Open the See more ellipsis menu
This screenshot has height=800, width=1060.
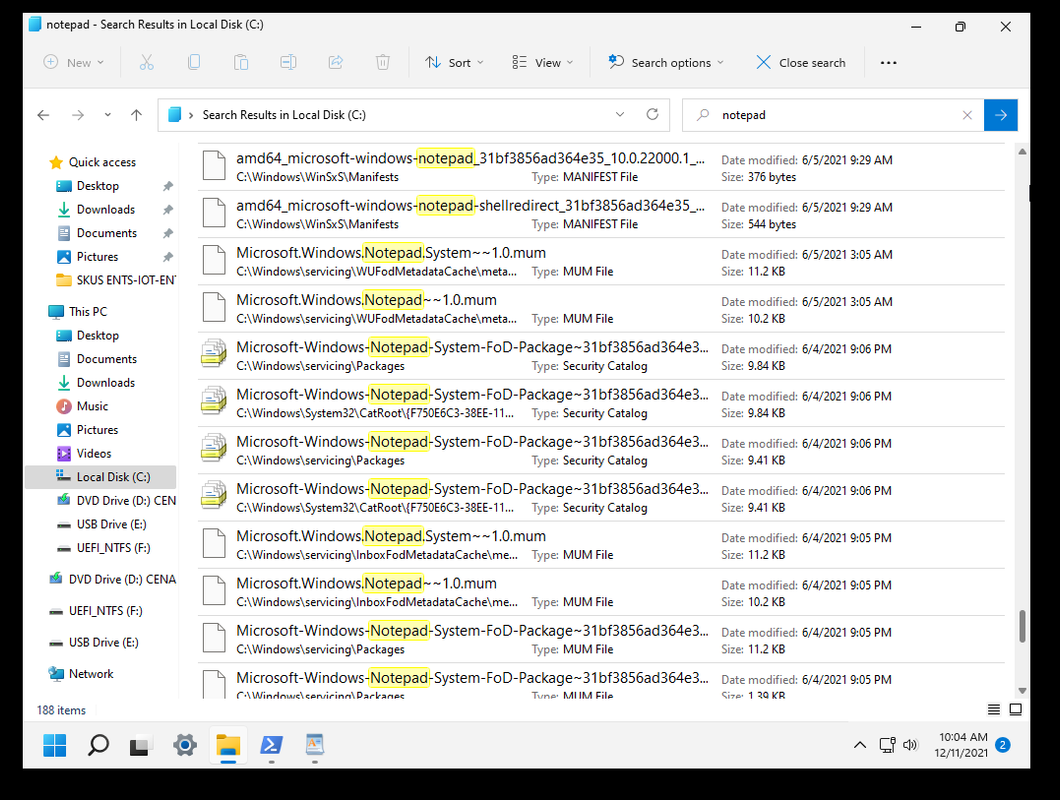point(888,62)
